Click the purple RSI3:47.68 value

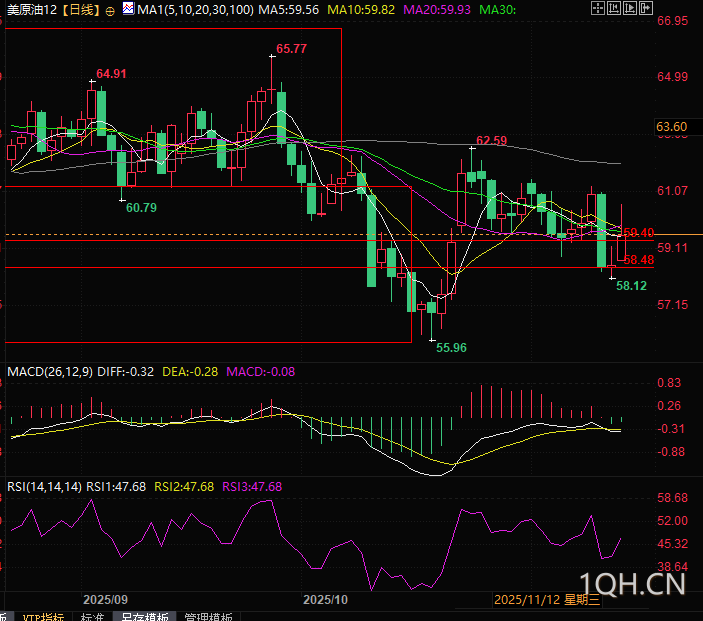coord(252,486)
